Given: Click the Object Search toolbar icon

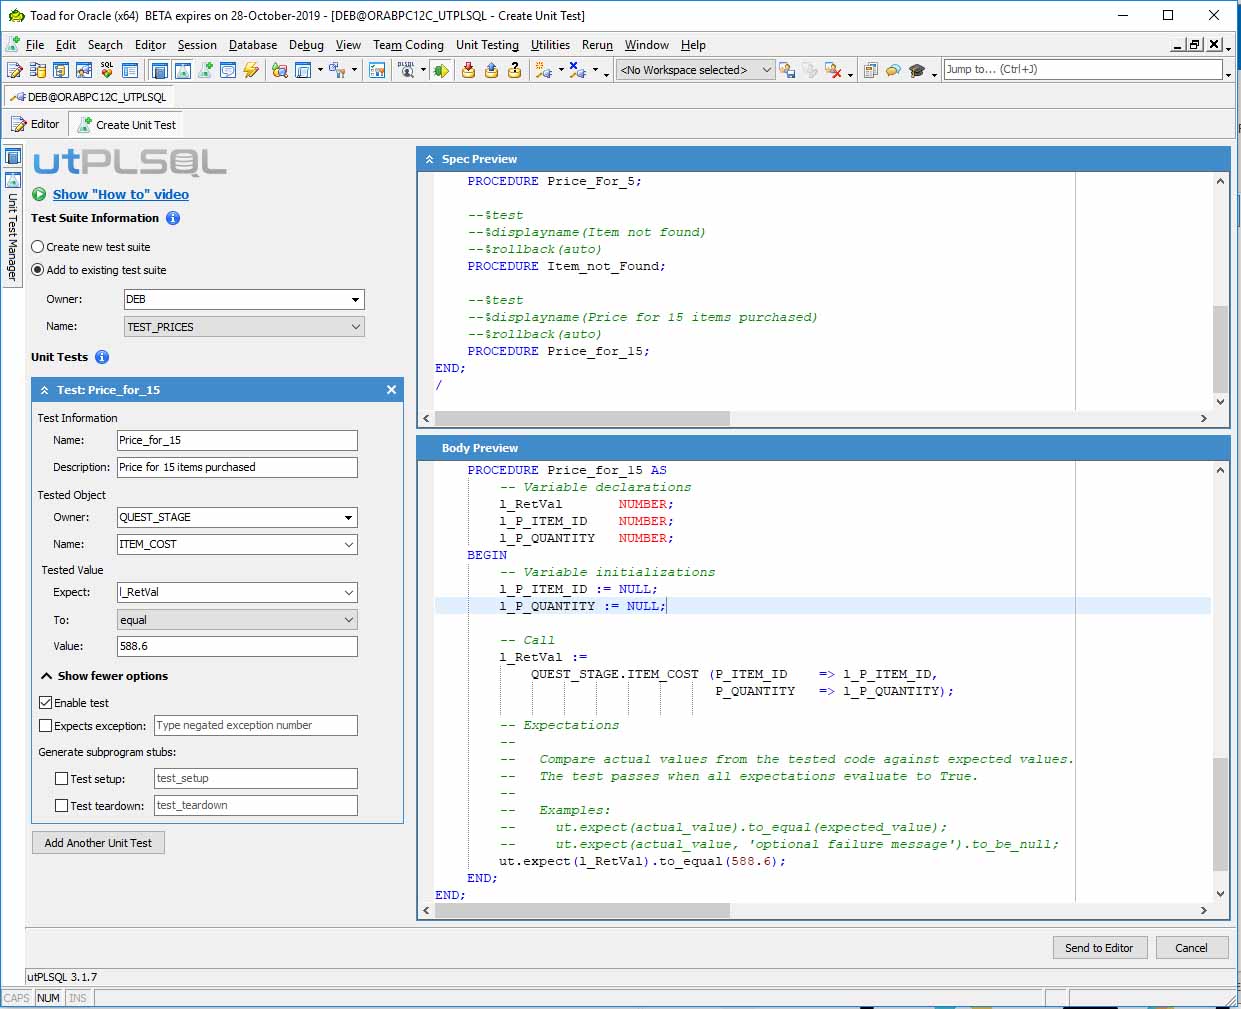Looking at the screenshot, I should [x=280, y=70].
